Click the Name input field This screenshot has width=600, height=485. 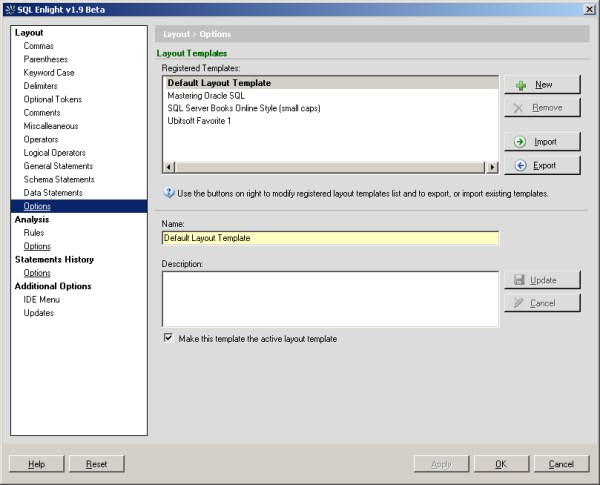point(331,238)
